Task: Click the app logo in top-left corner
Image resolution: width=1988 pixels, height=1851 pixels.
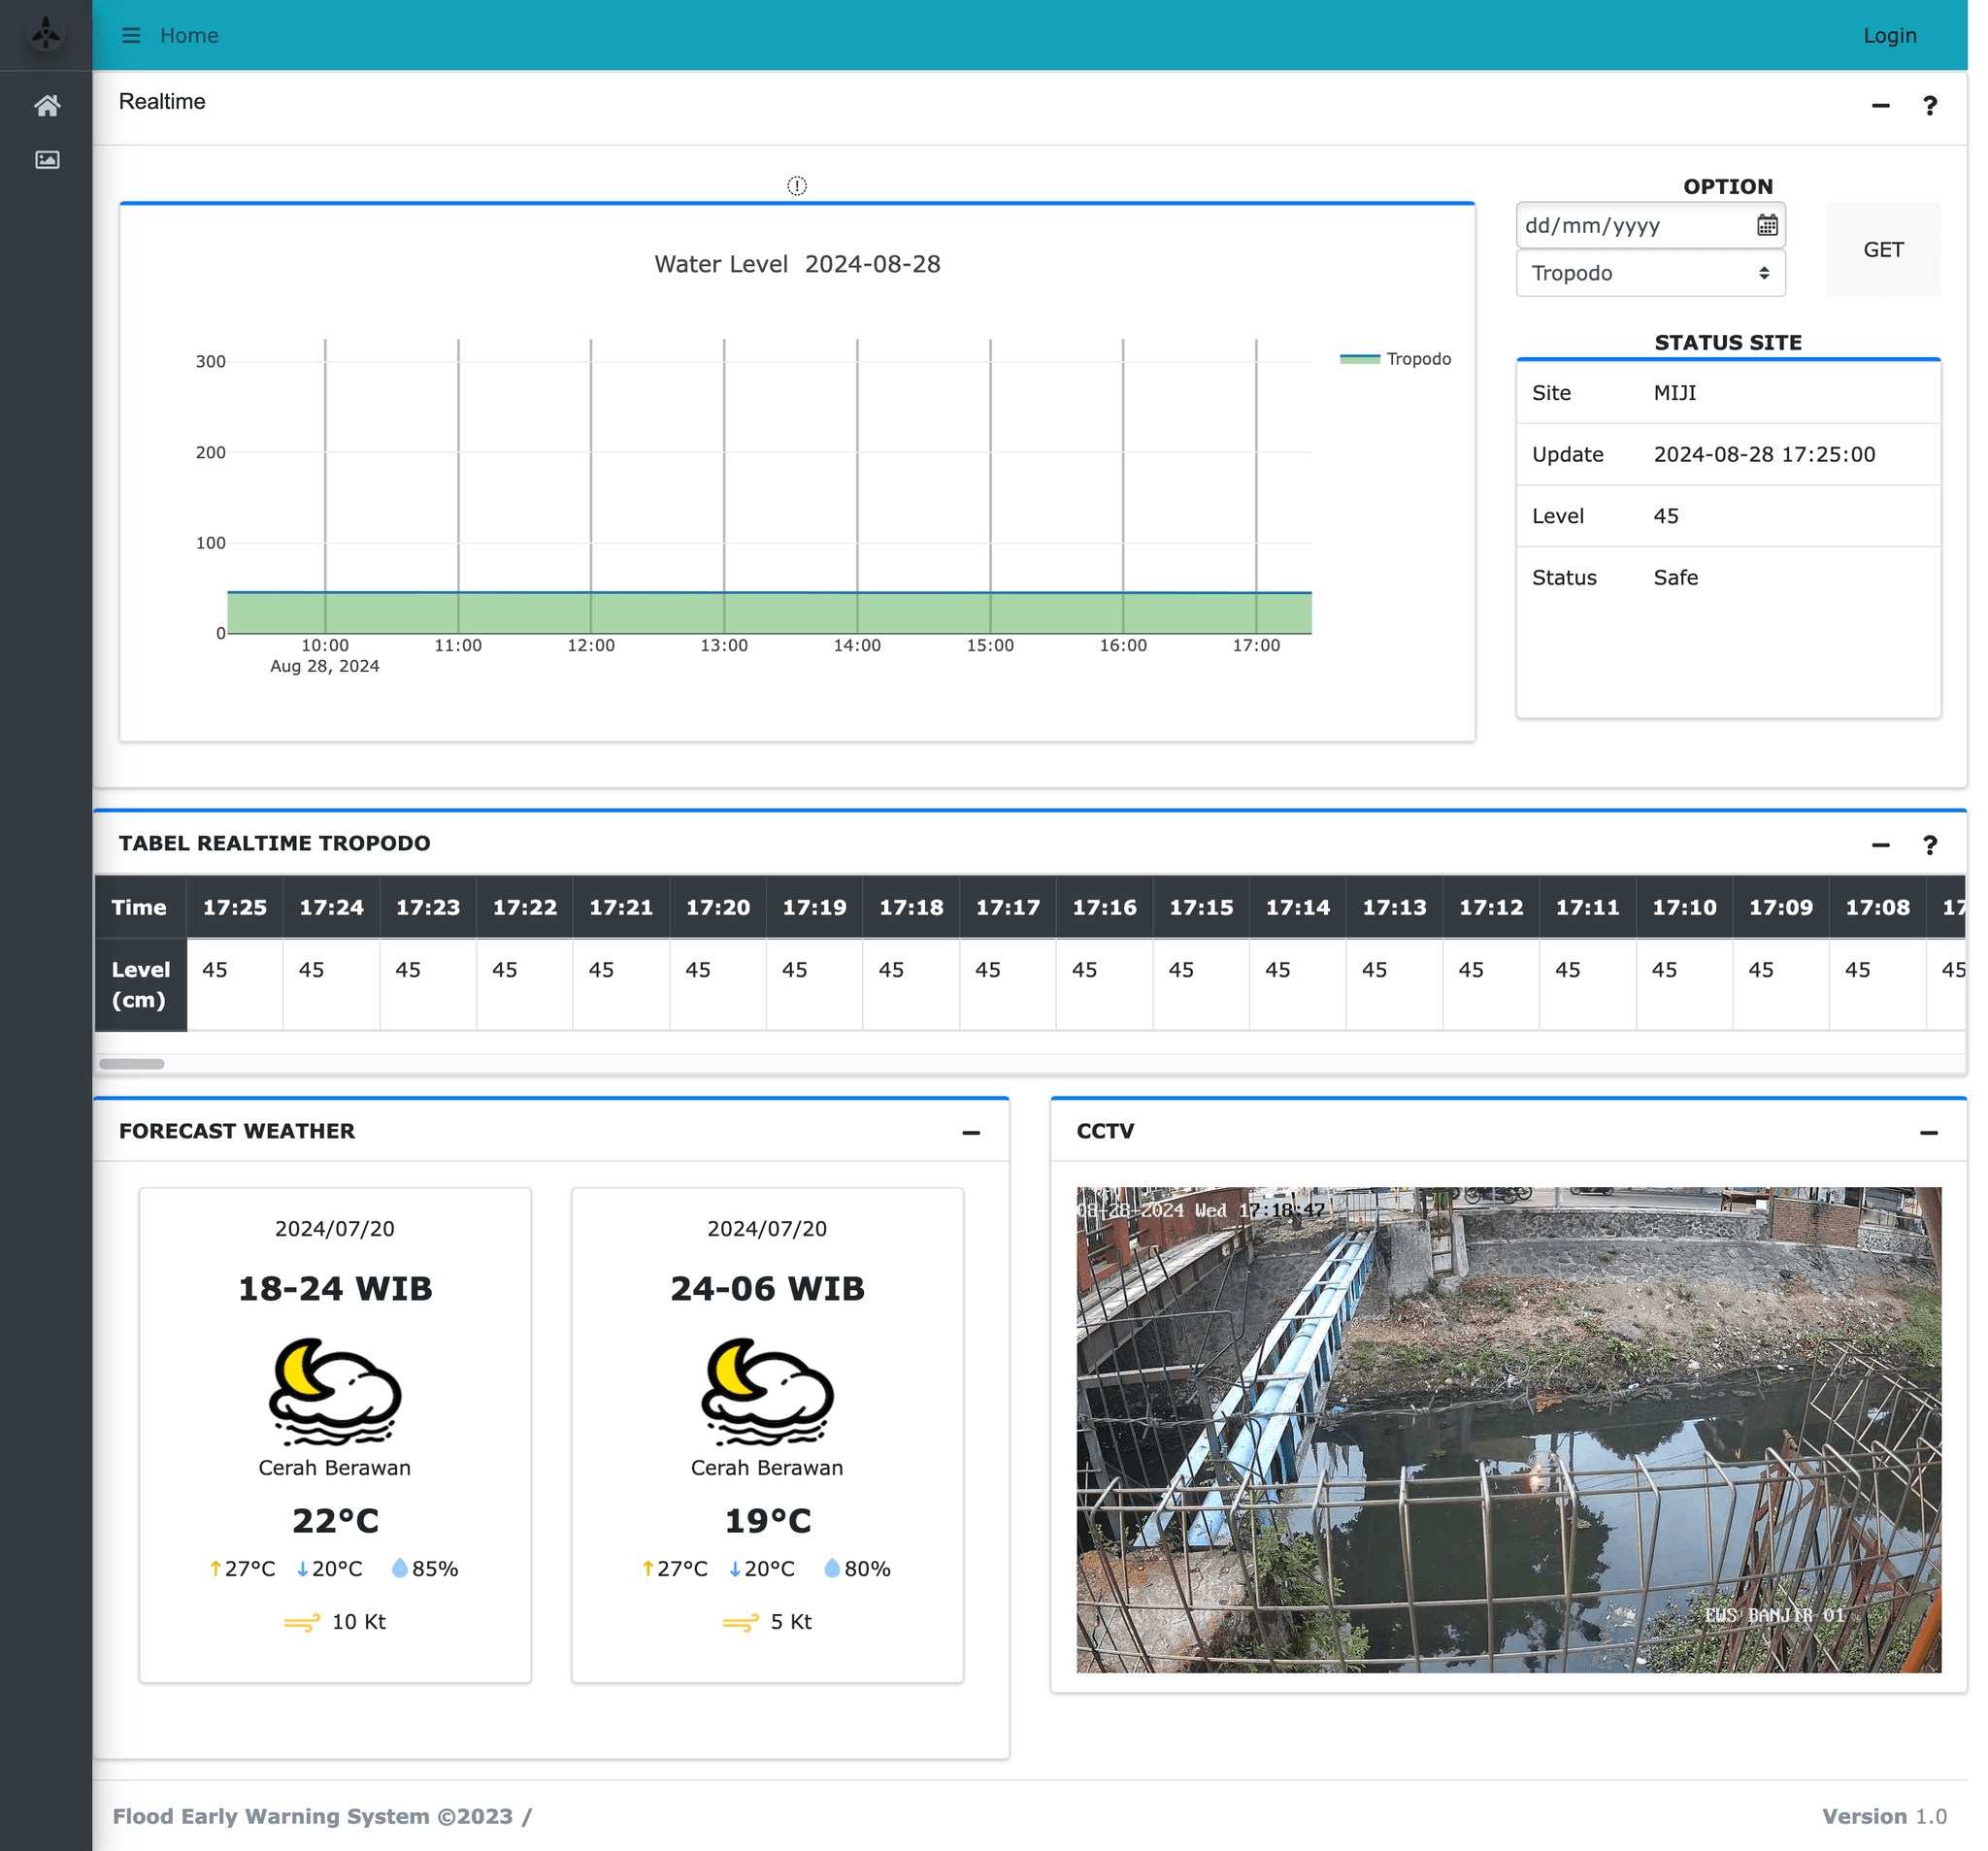Action: tap(46, 34)
